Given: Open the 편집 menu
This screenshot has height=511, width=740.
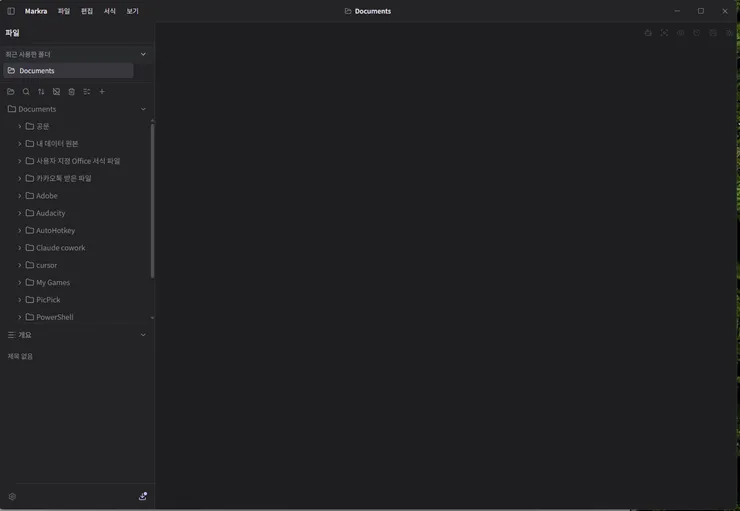Looking at the screenshot, I should [x=87, y=11].
